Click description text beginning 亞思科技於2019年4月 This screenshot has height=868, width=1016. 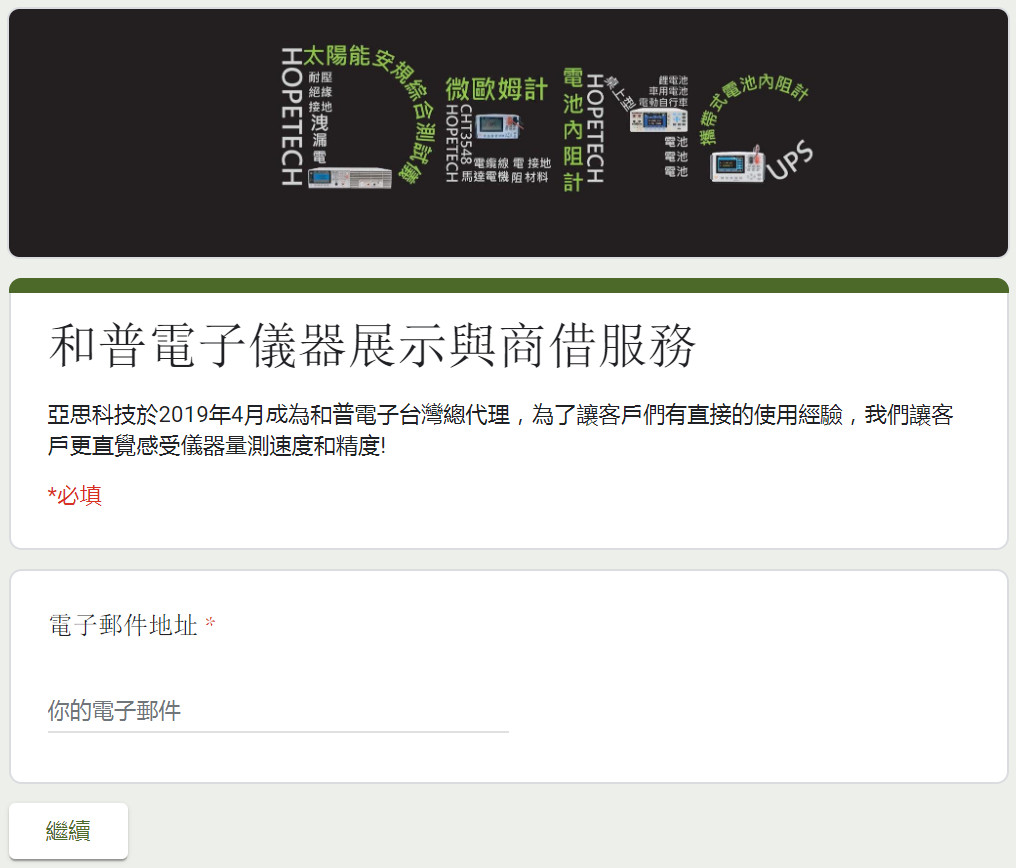[500, 430]
